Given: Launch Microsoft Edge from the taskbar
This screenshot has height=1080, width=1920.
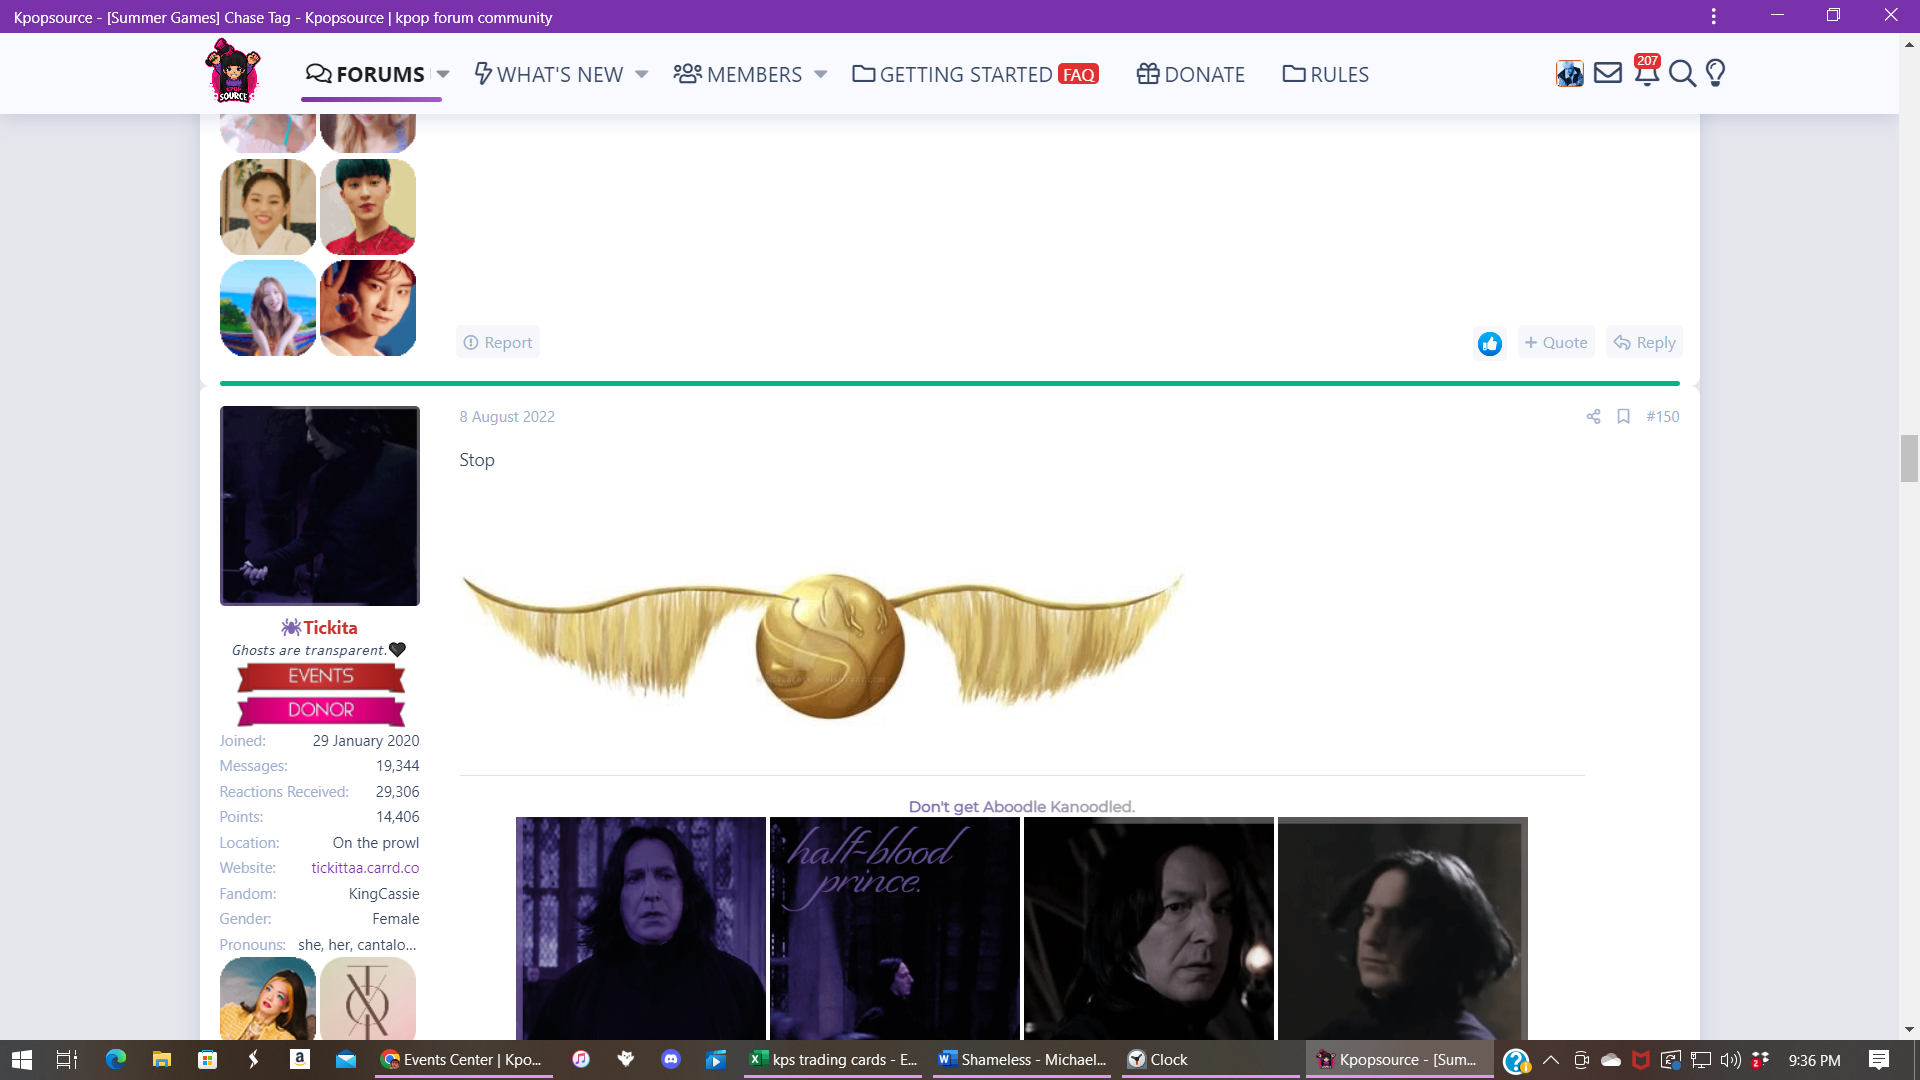Looking at the screenshot, I should pos(116,1059).
